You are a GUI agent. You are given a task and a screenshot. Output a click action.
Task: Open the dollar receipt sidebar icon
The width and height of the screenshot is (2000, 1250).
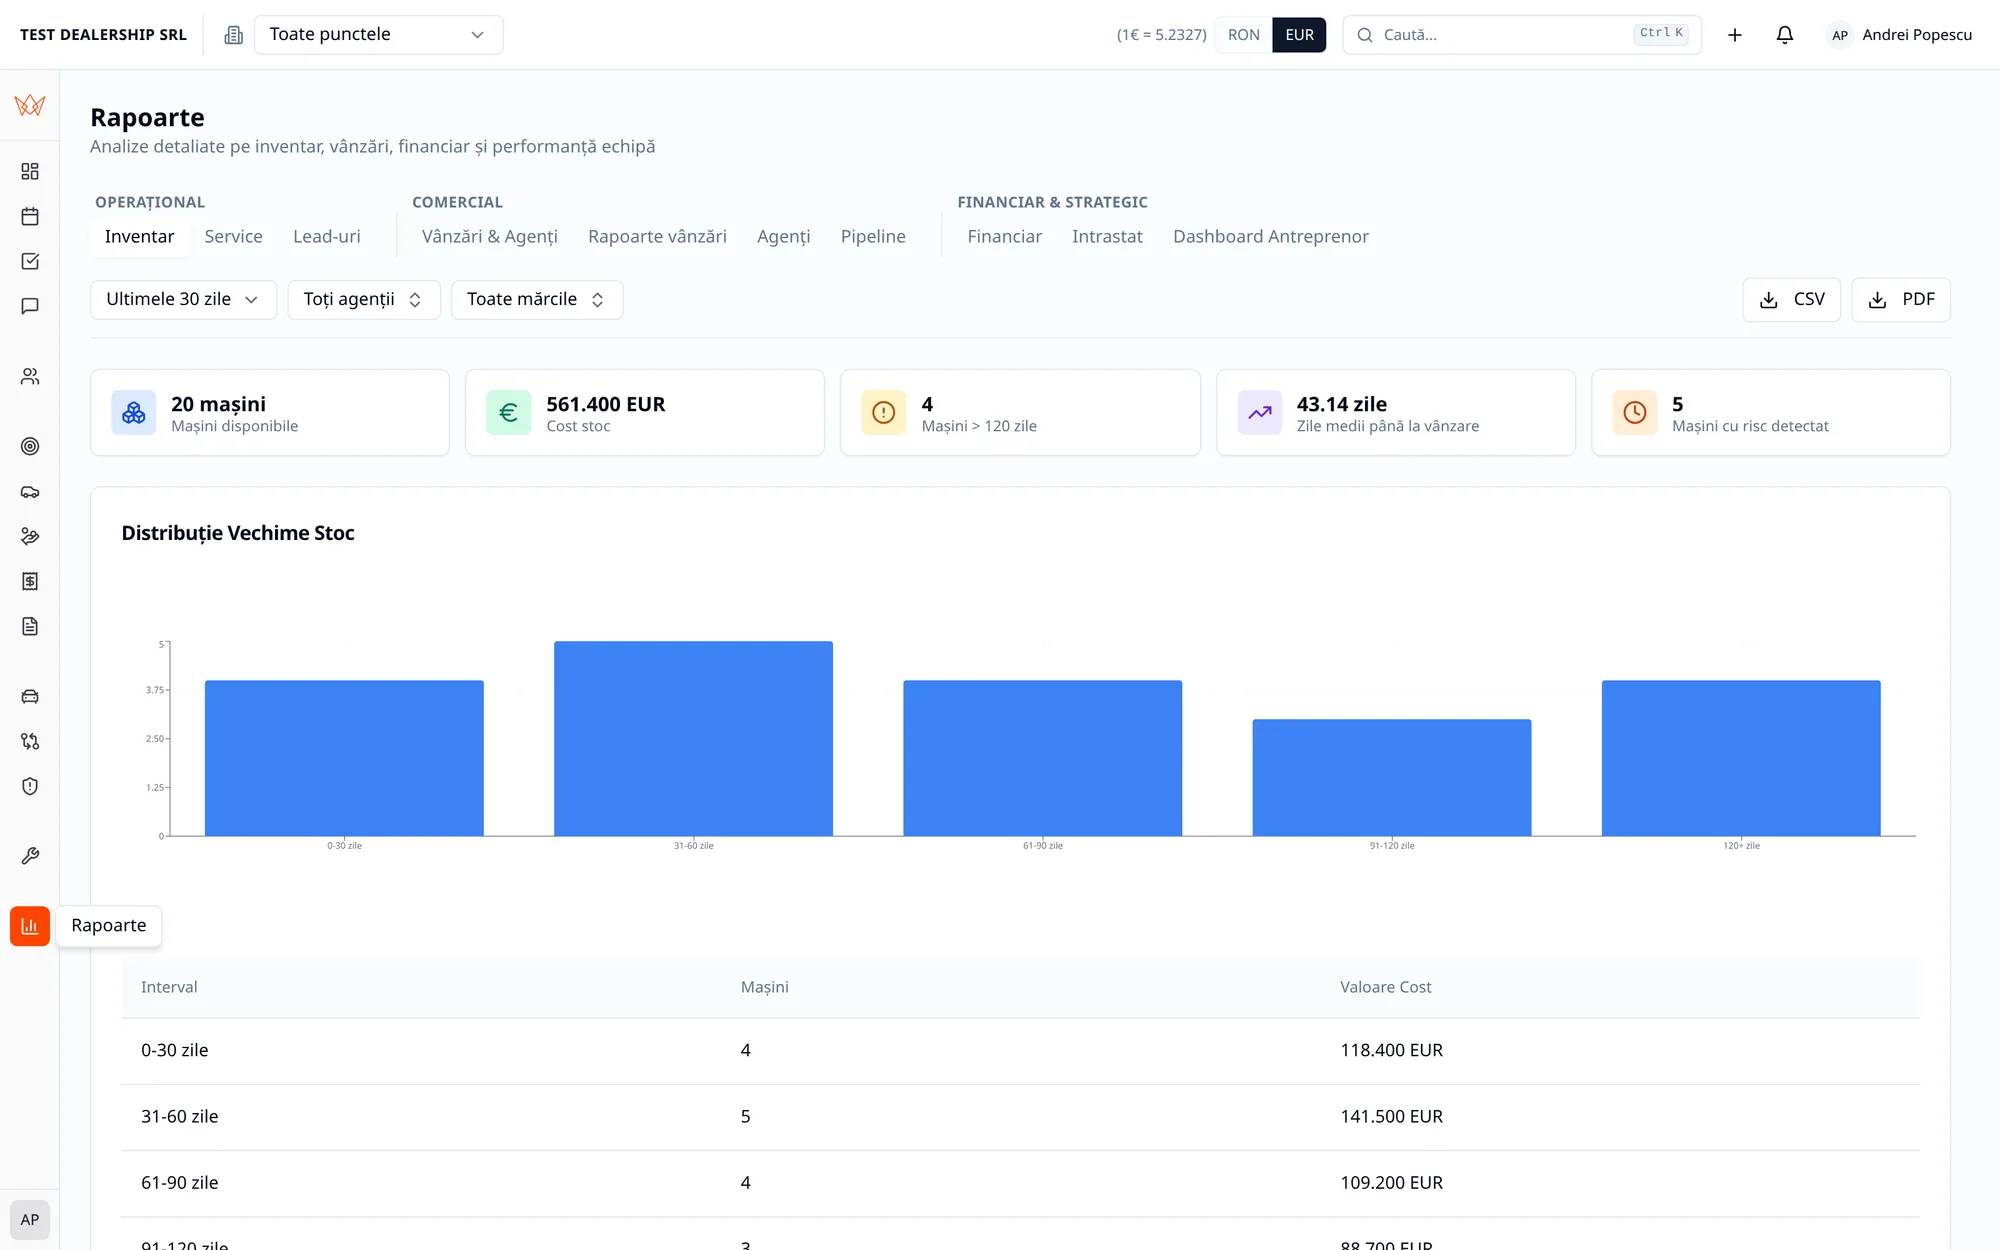pyautogui.click(x=30, y=581)
